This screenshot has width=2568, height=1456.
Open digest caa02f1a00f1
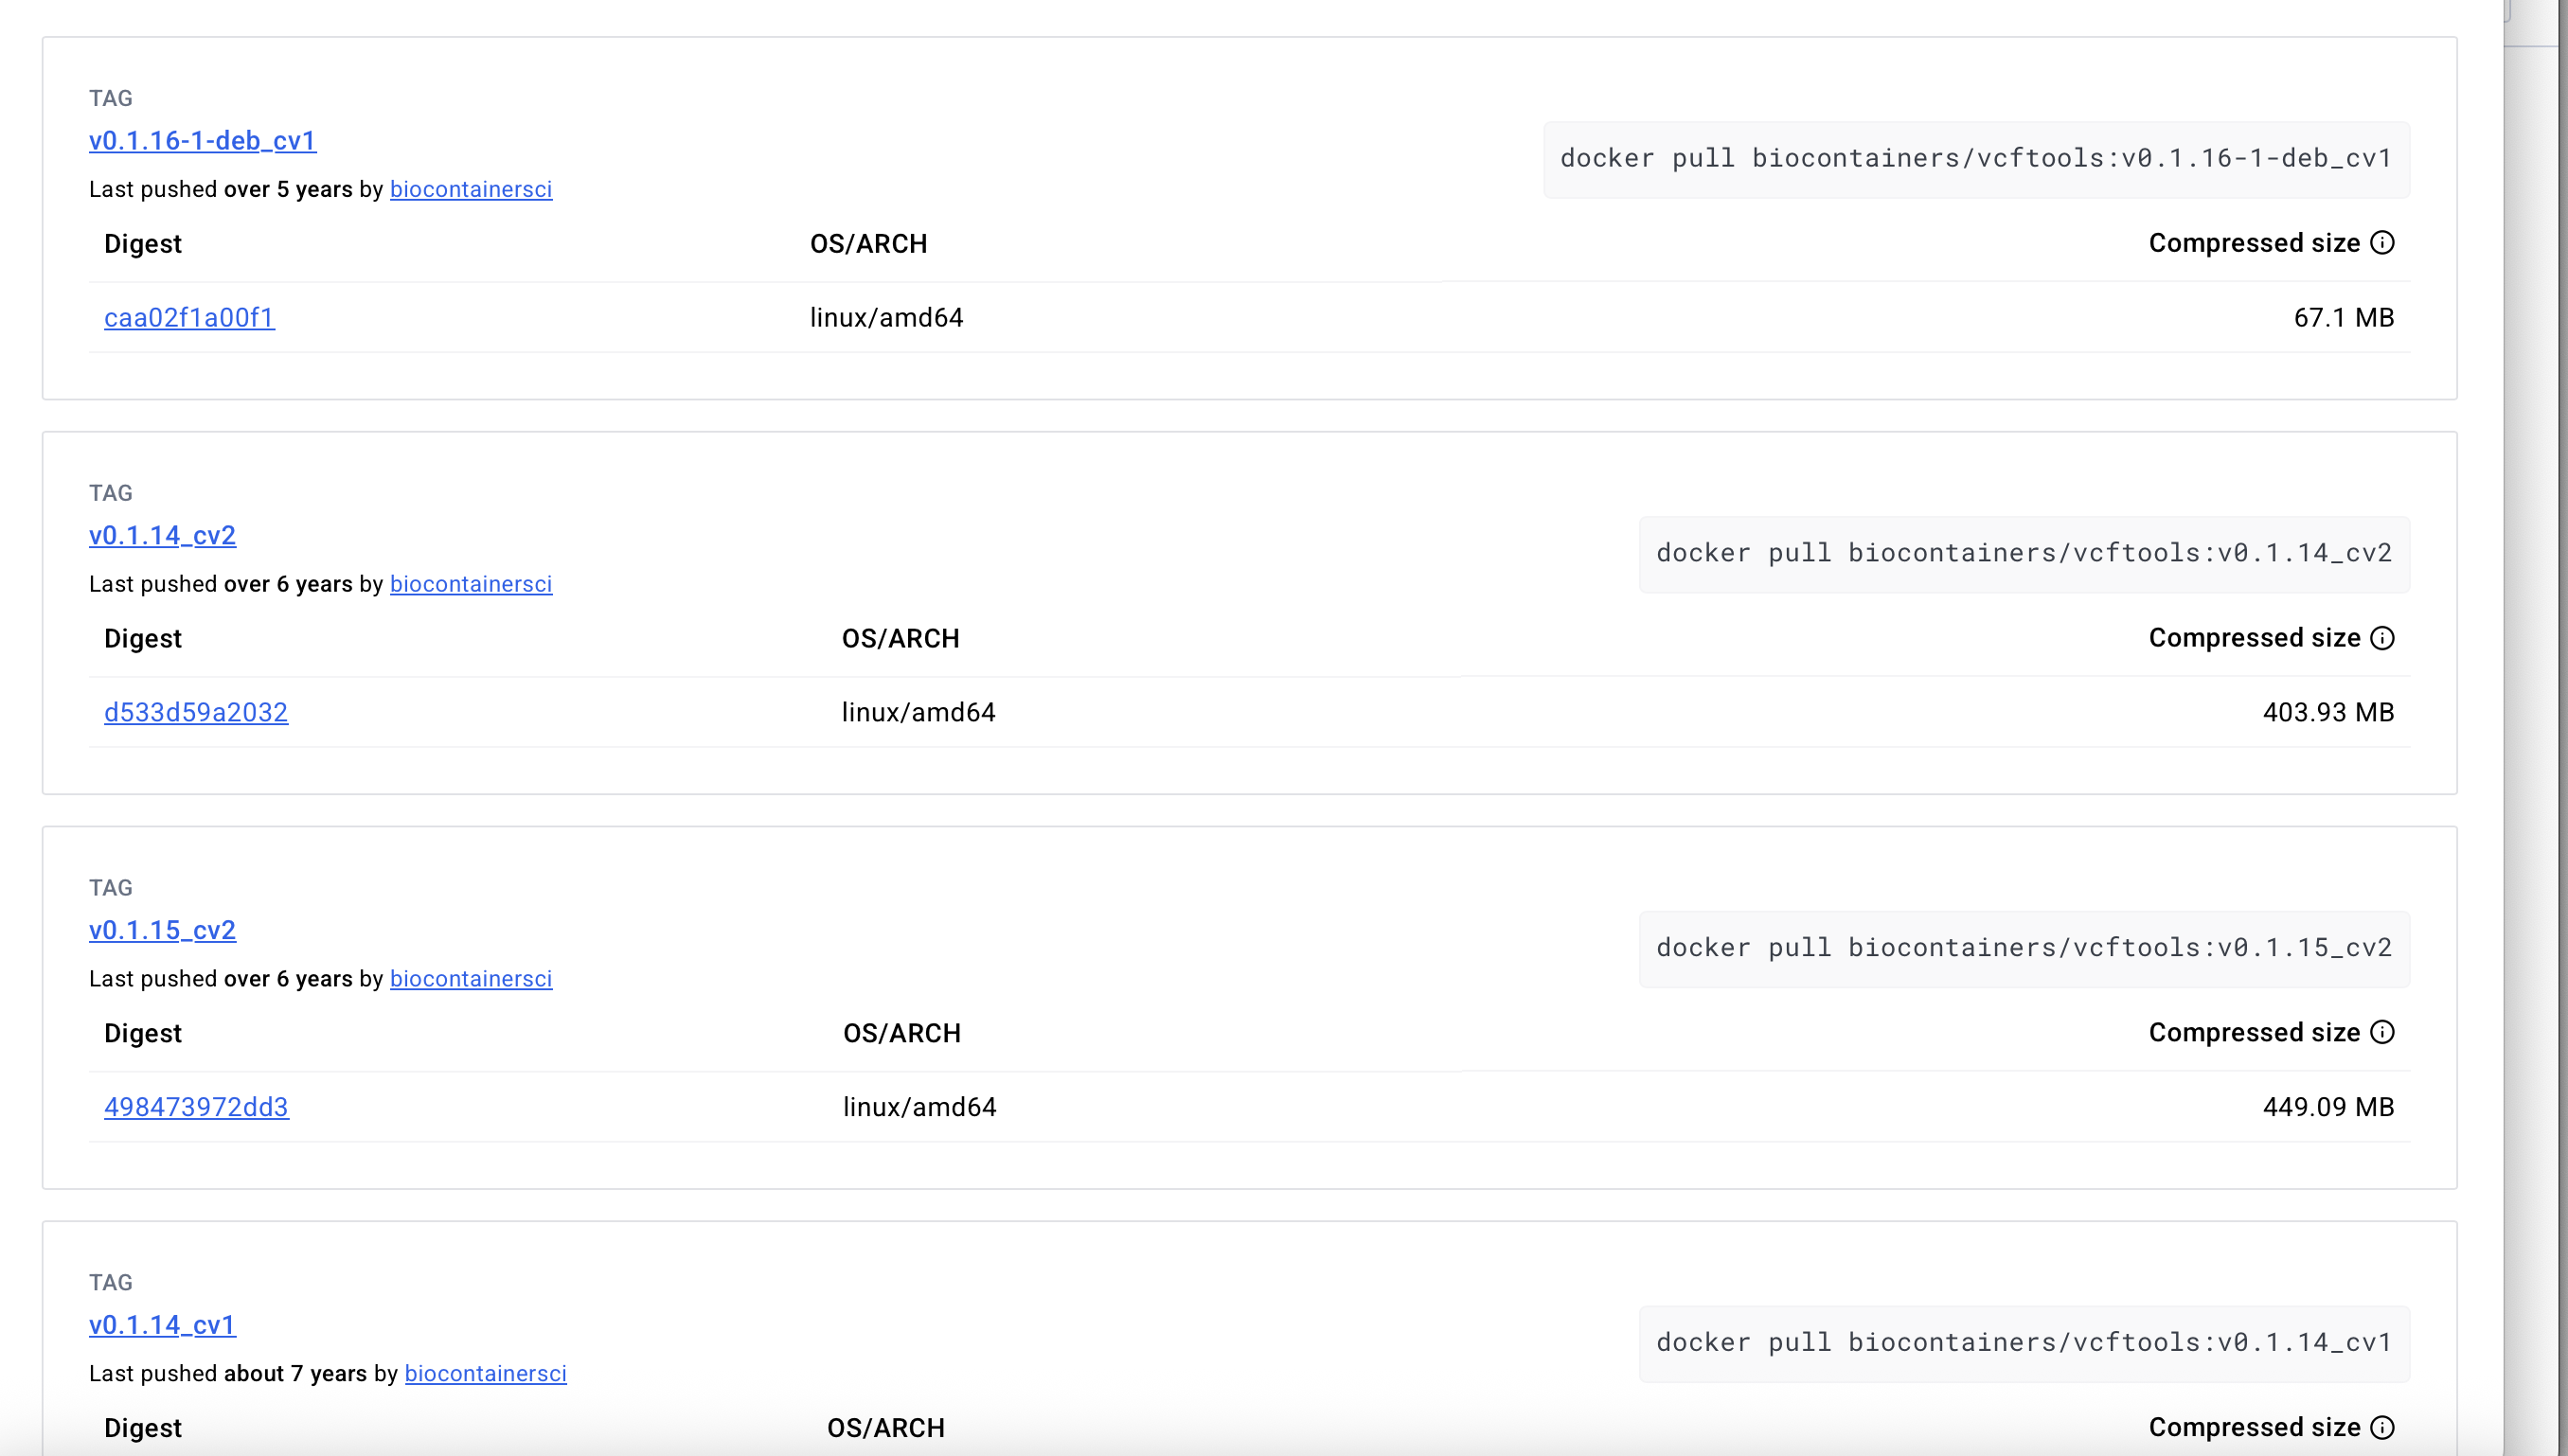tap(189, 318)
